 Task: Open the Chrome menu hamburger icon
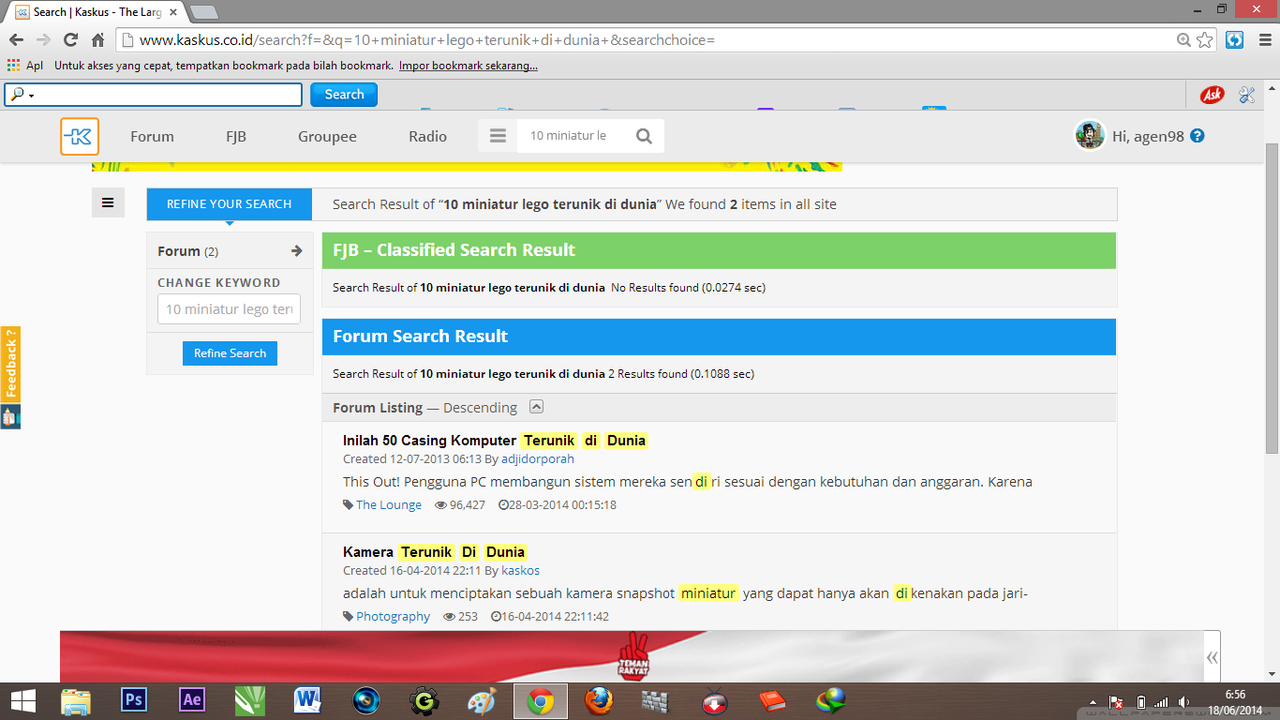click(1263, 40)
